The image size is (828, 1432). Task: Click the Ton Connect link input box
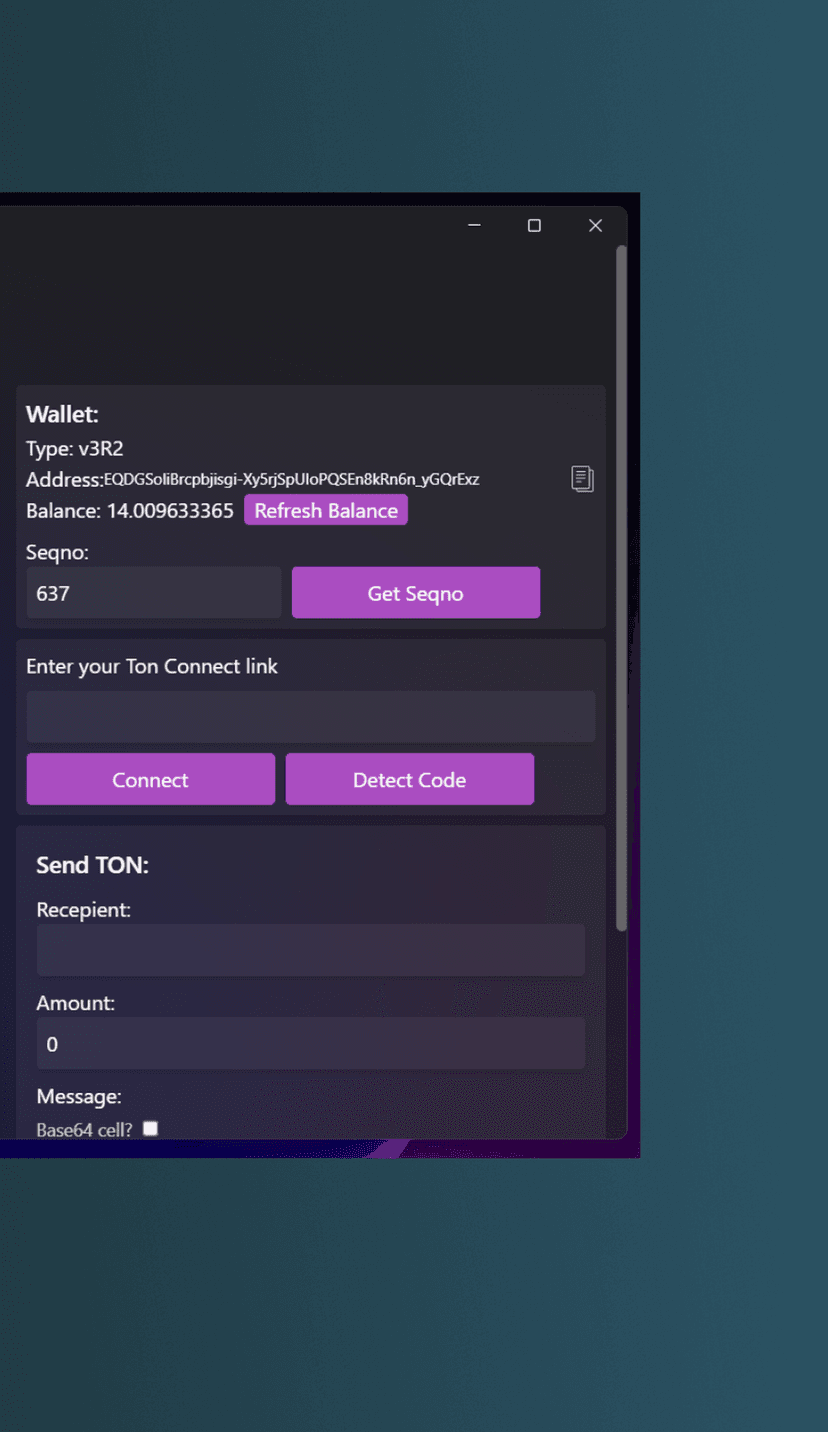[x=310, y=716]
